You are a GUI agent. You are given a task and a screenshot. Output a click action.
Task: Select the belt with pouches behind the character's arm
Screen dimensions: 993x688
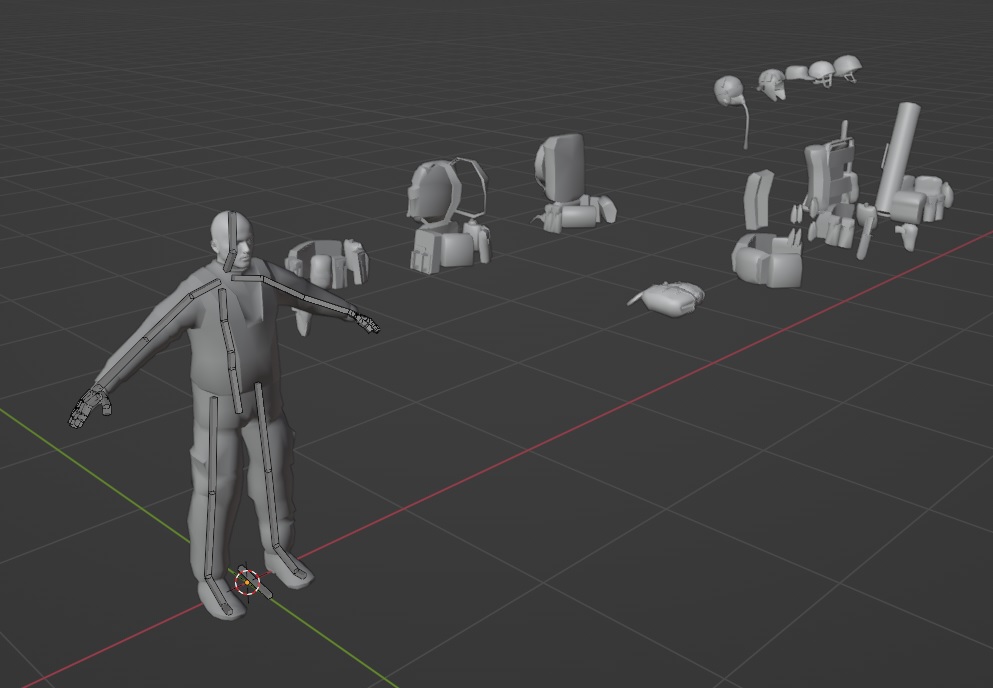pyautogui.click(x=326, y=264)
